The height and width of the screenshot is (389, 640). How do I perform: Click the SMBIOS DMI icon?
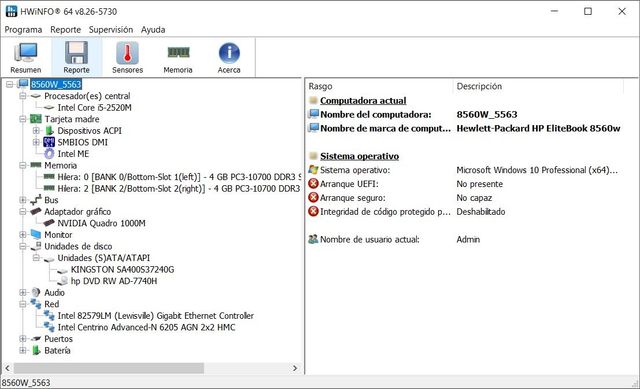(49, 142)
